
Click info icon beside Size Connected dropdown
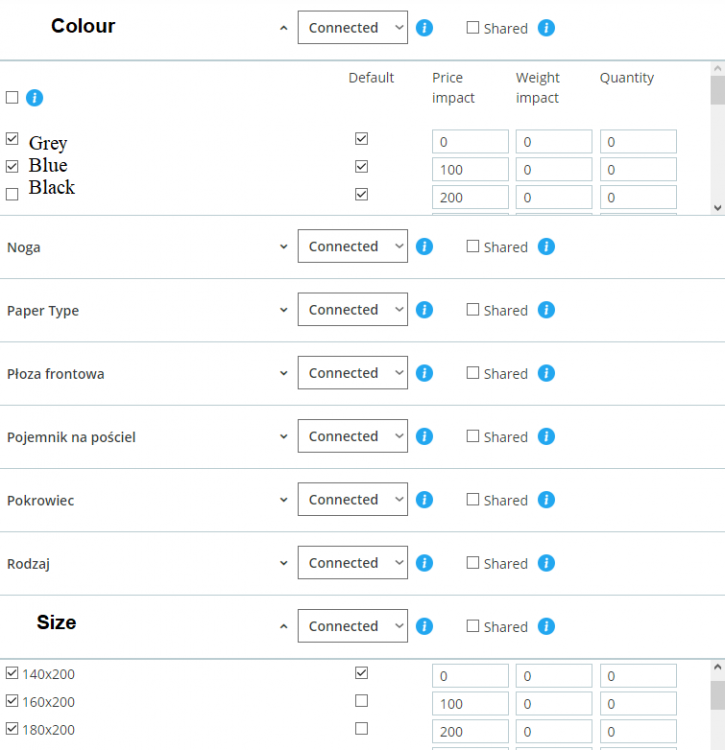424,626
